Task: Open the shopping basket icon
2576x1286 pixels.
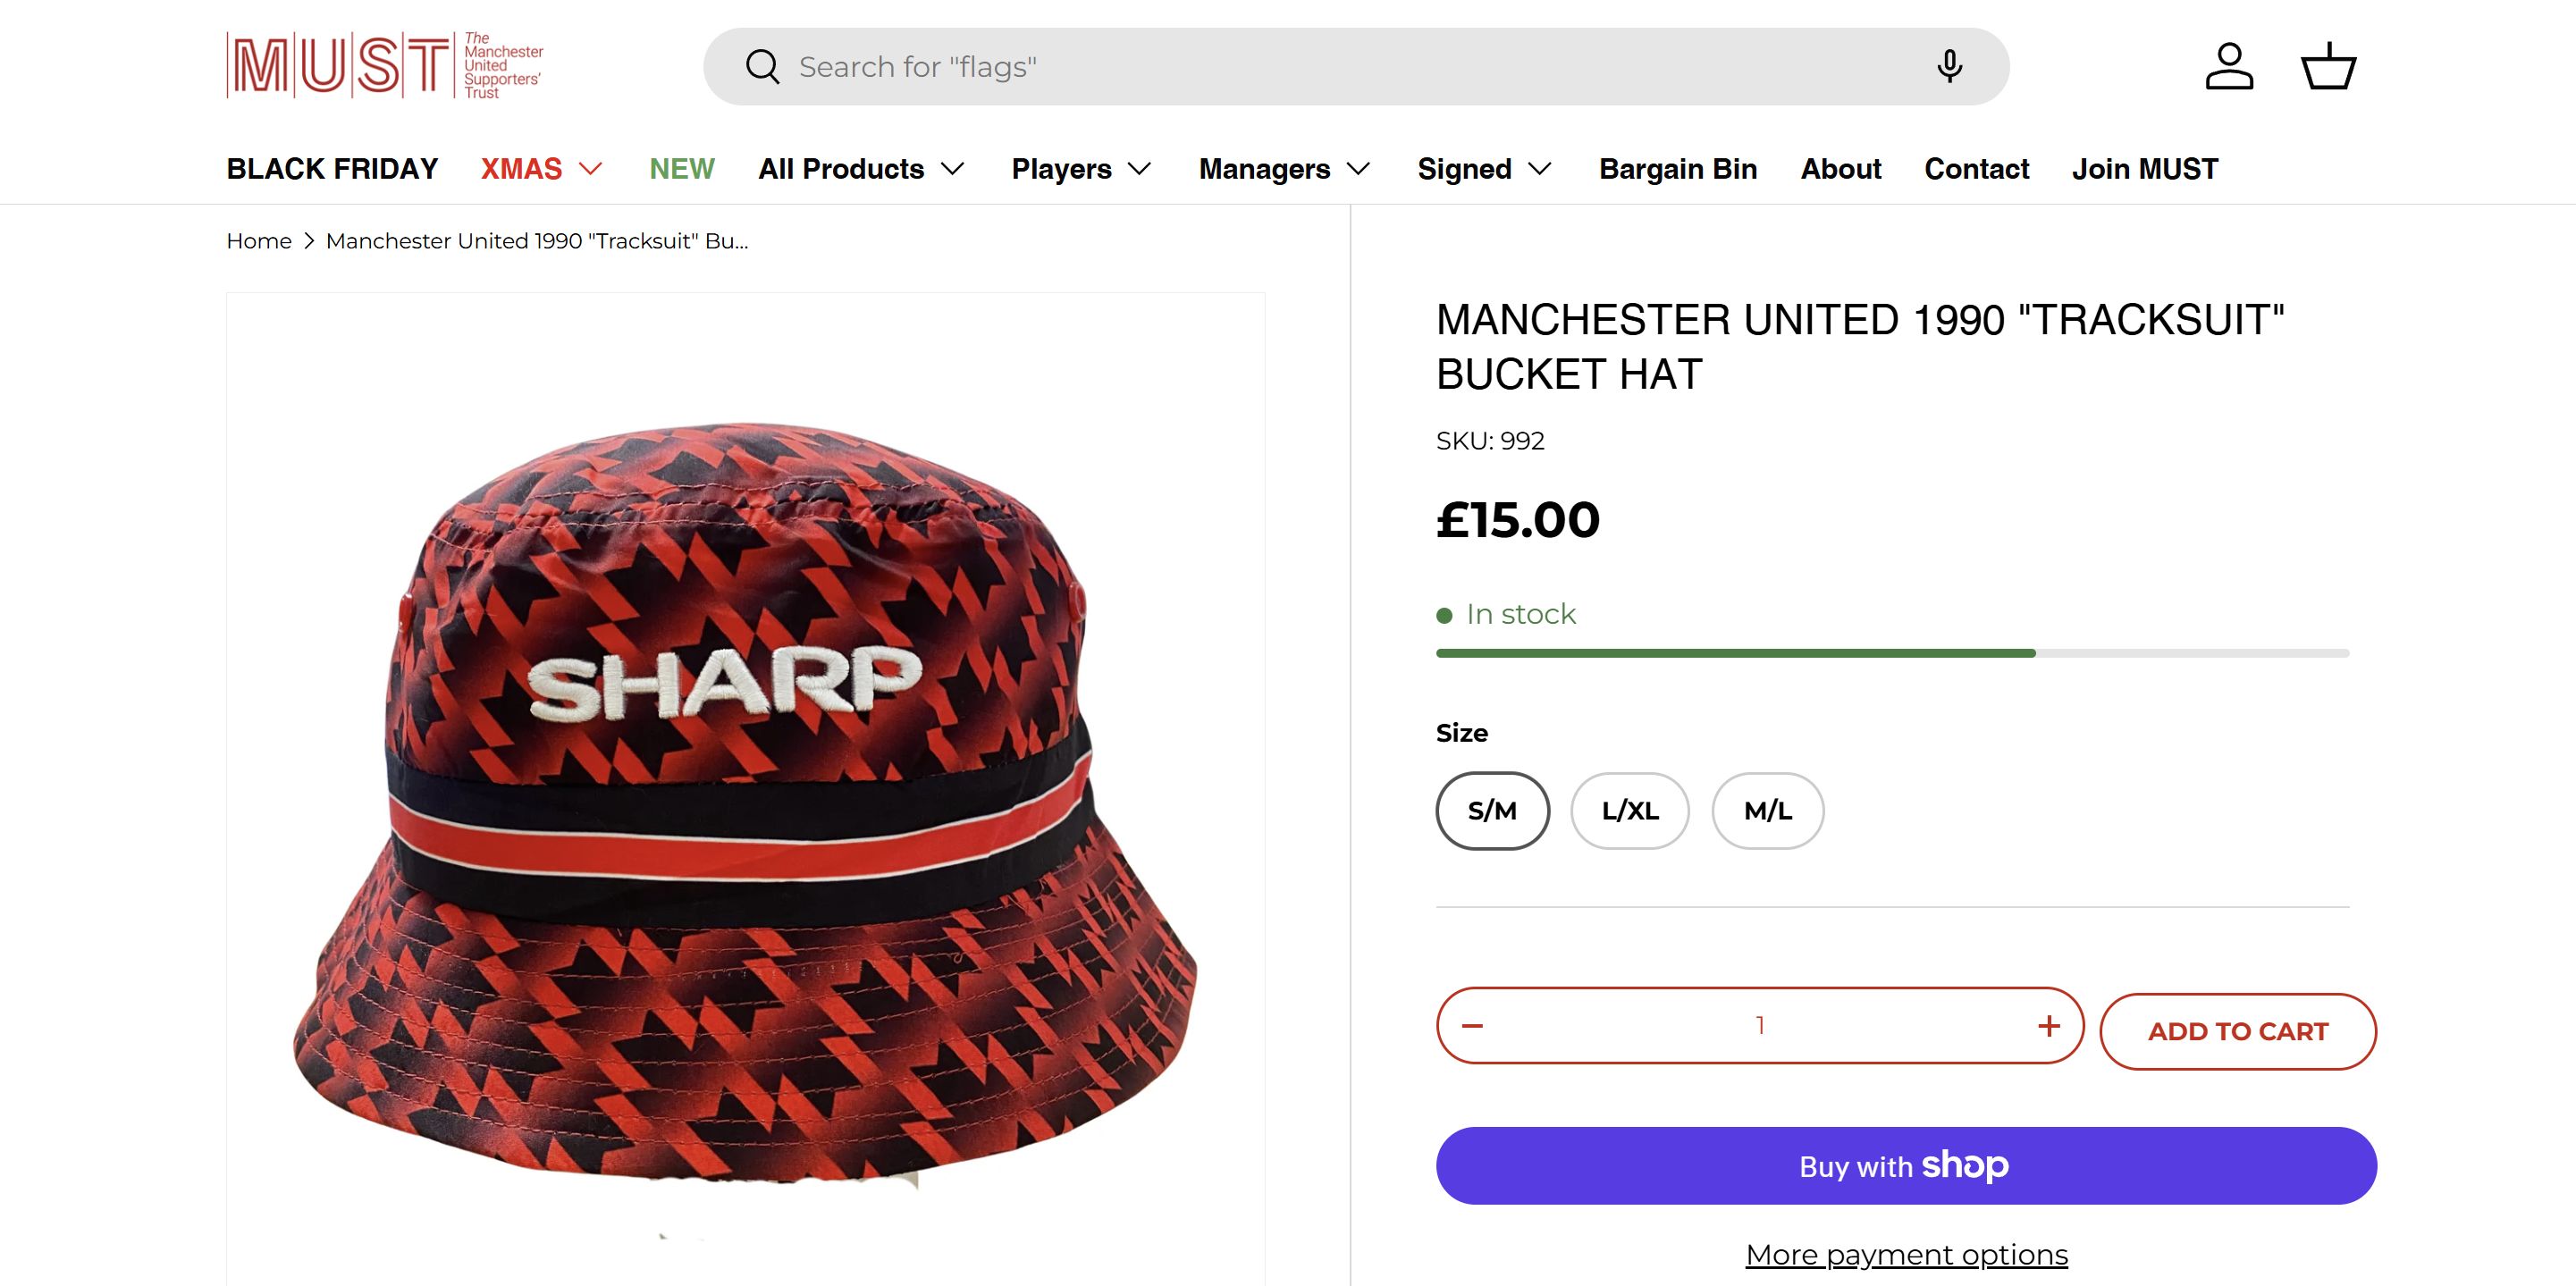Action: 2328,67
